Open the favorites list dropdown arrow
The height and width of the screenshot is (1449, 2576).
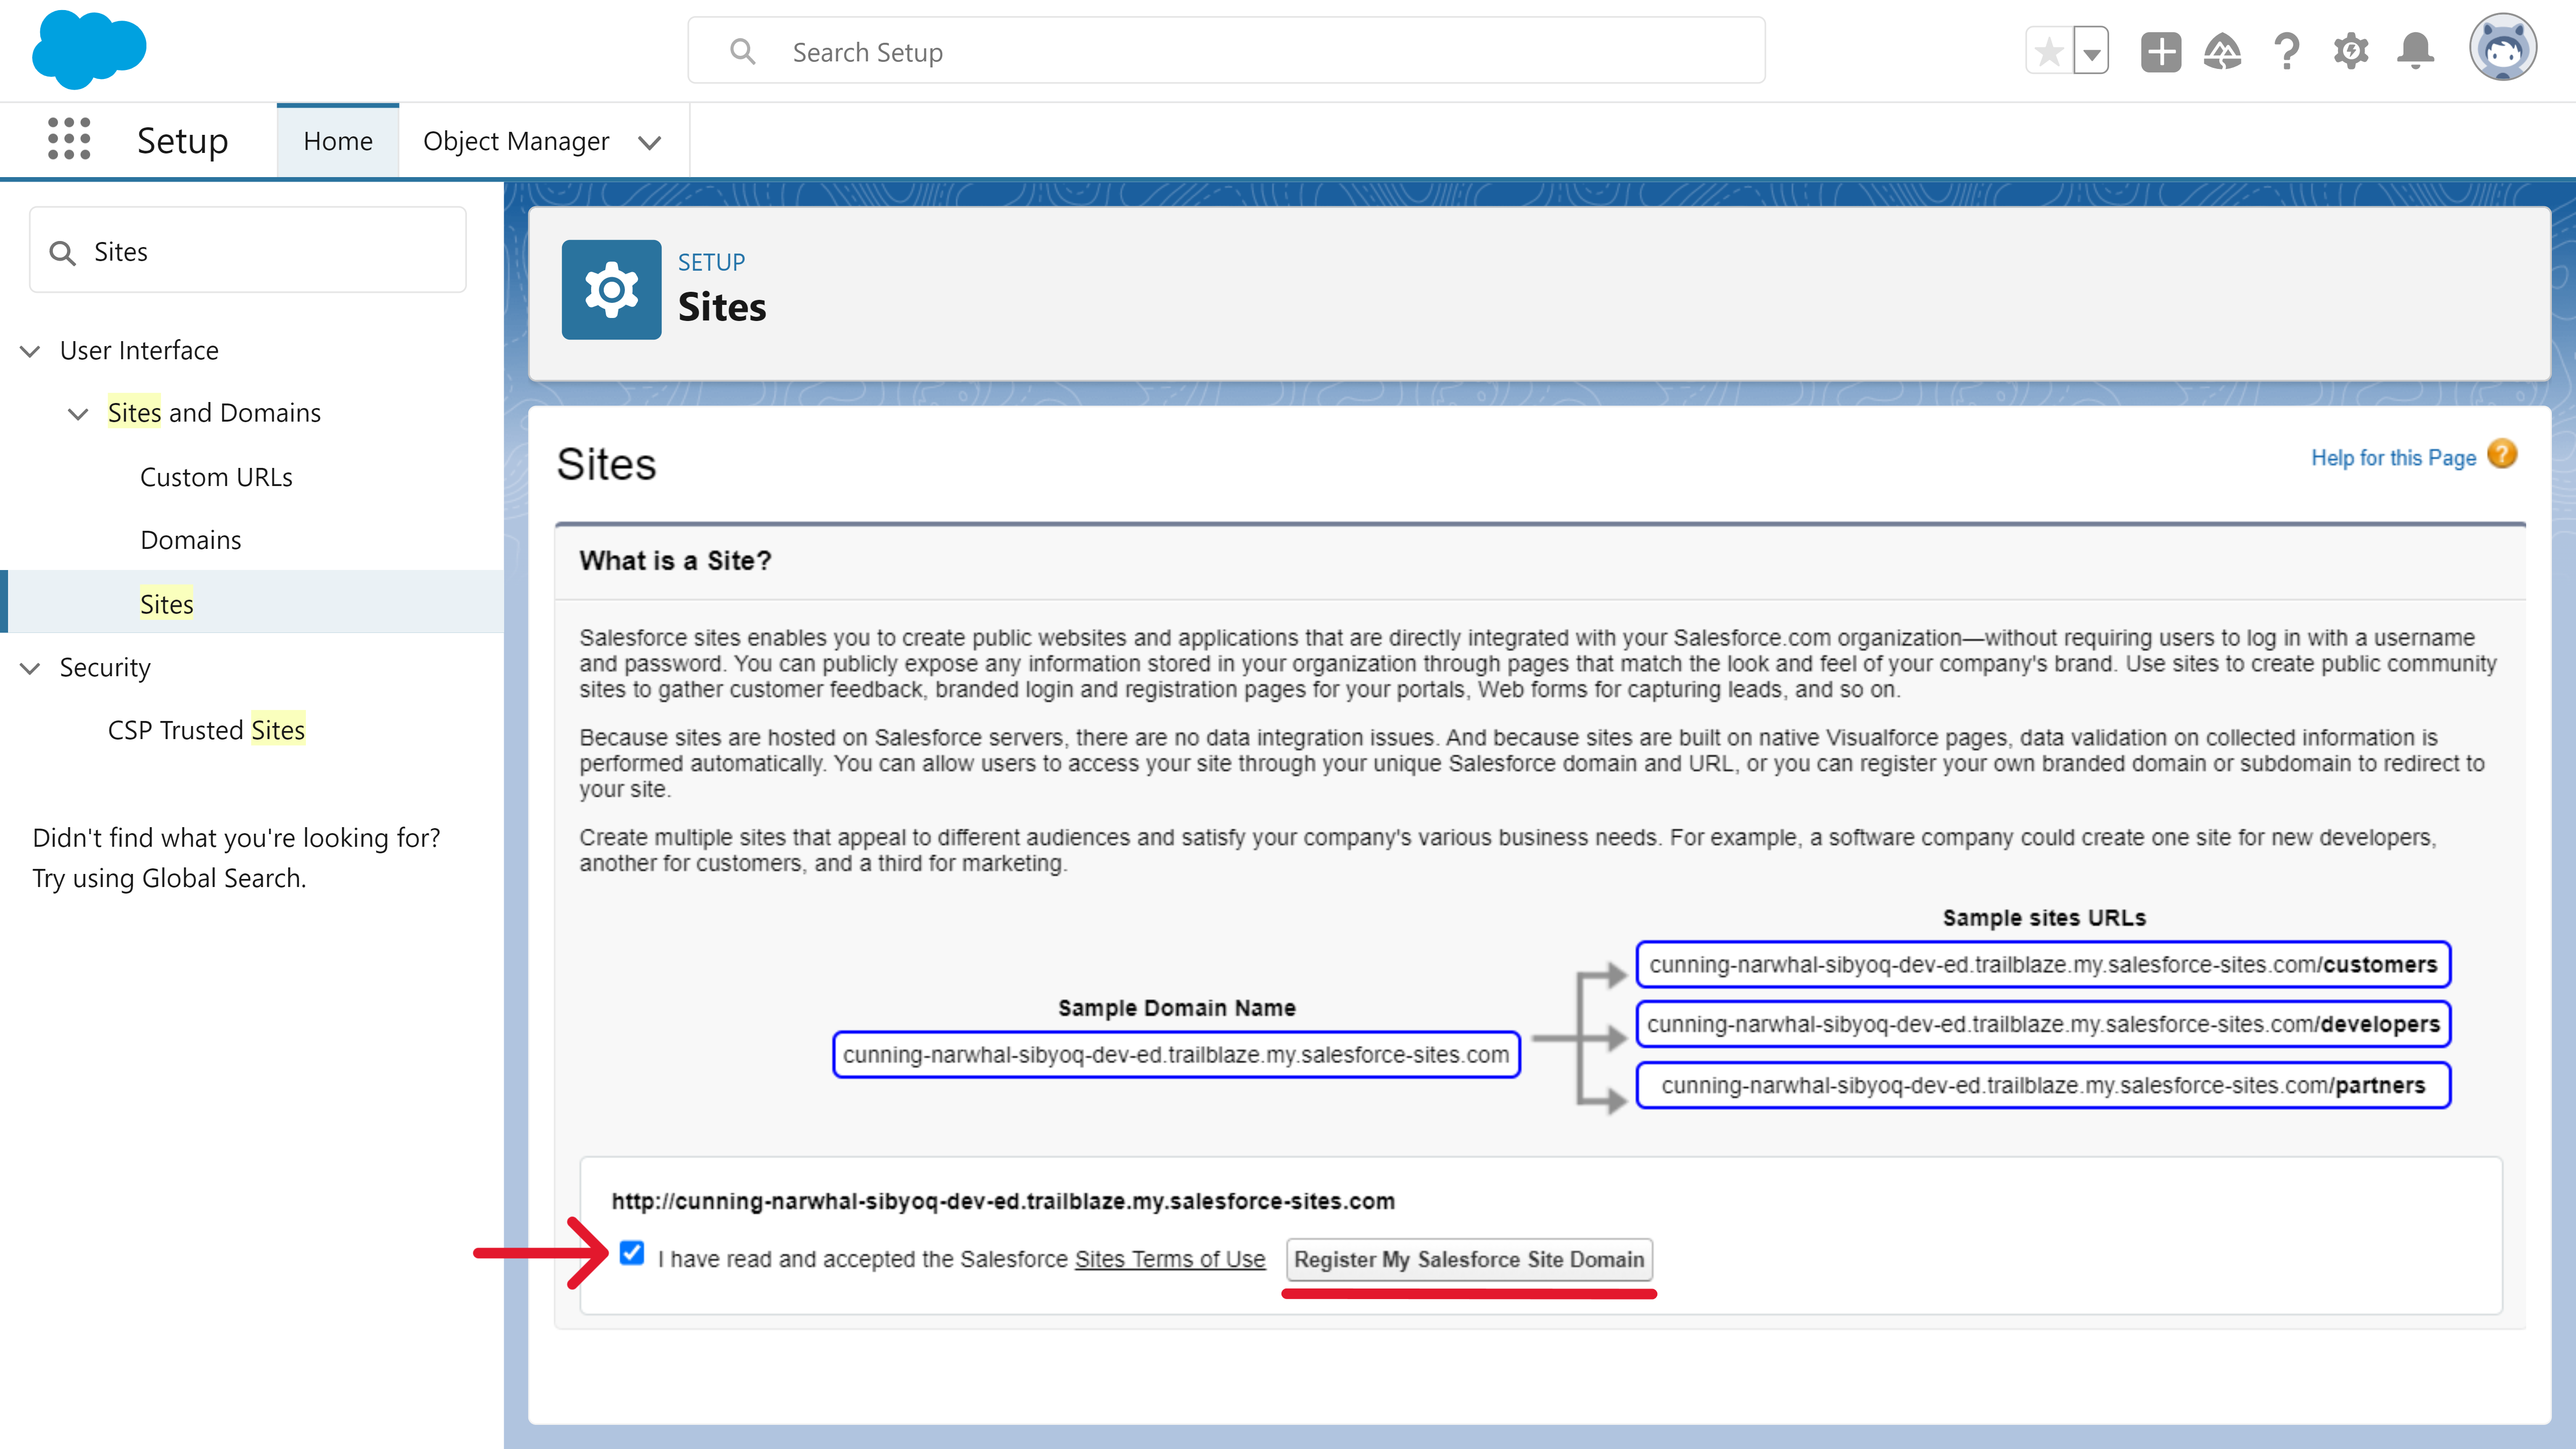coord(2091,51)
